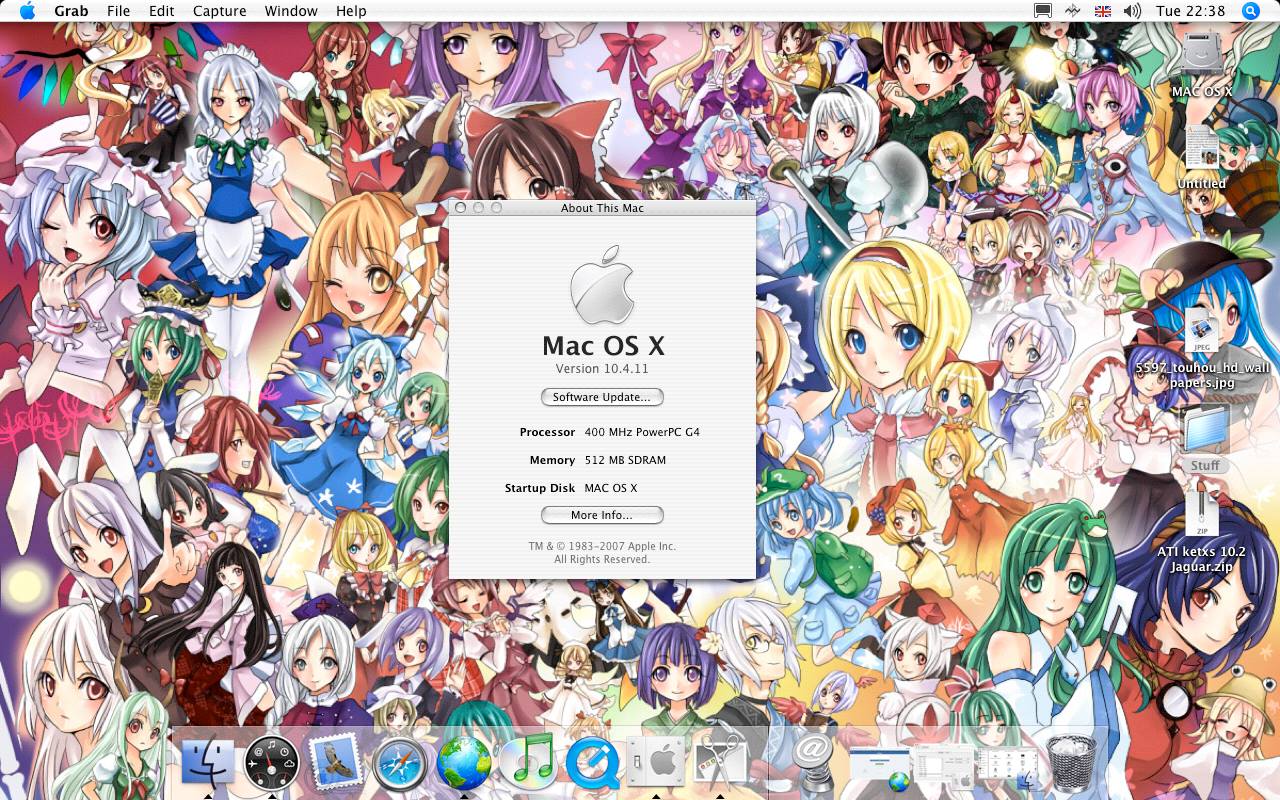Click the Processor label
1280x800 pixels.
coord(547,432)
